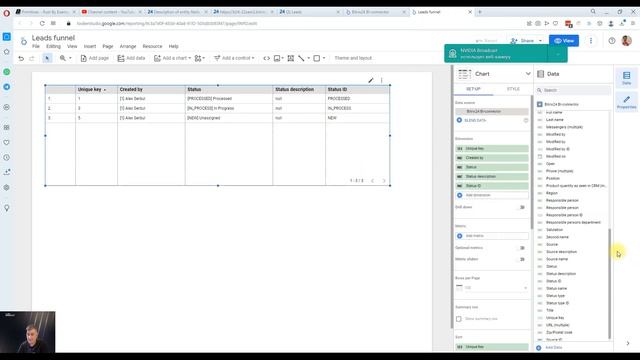
Task: Click the blue View button
Action: pos(564,41)
